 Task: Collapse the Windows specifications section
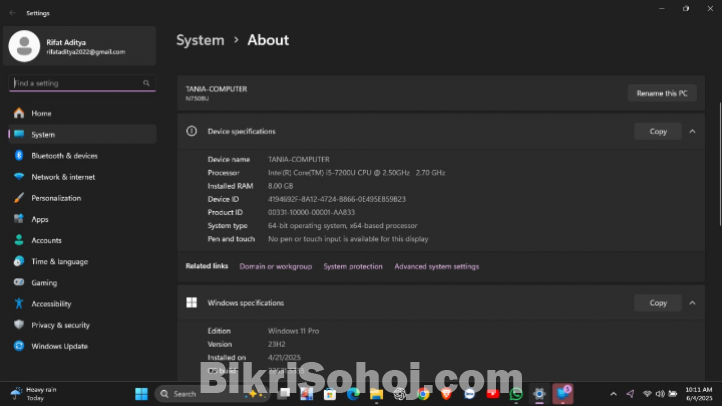pos(692,303)
